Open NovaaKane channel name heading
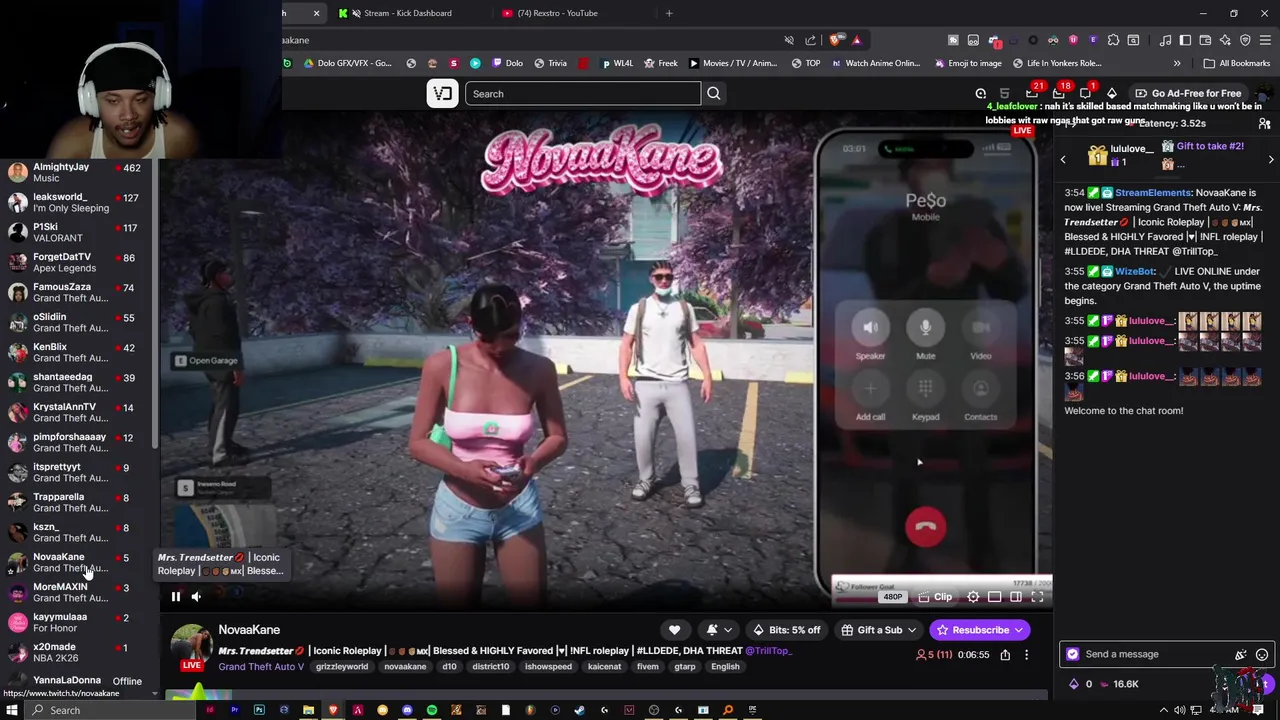The width and height of the screenshot is (1280, 720). (249, 630)
